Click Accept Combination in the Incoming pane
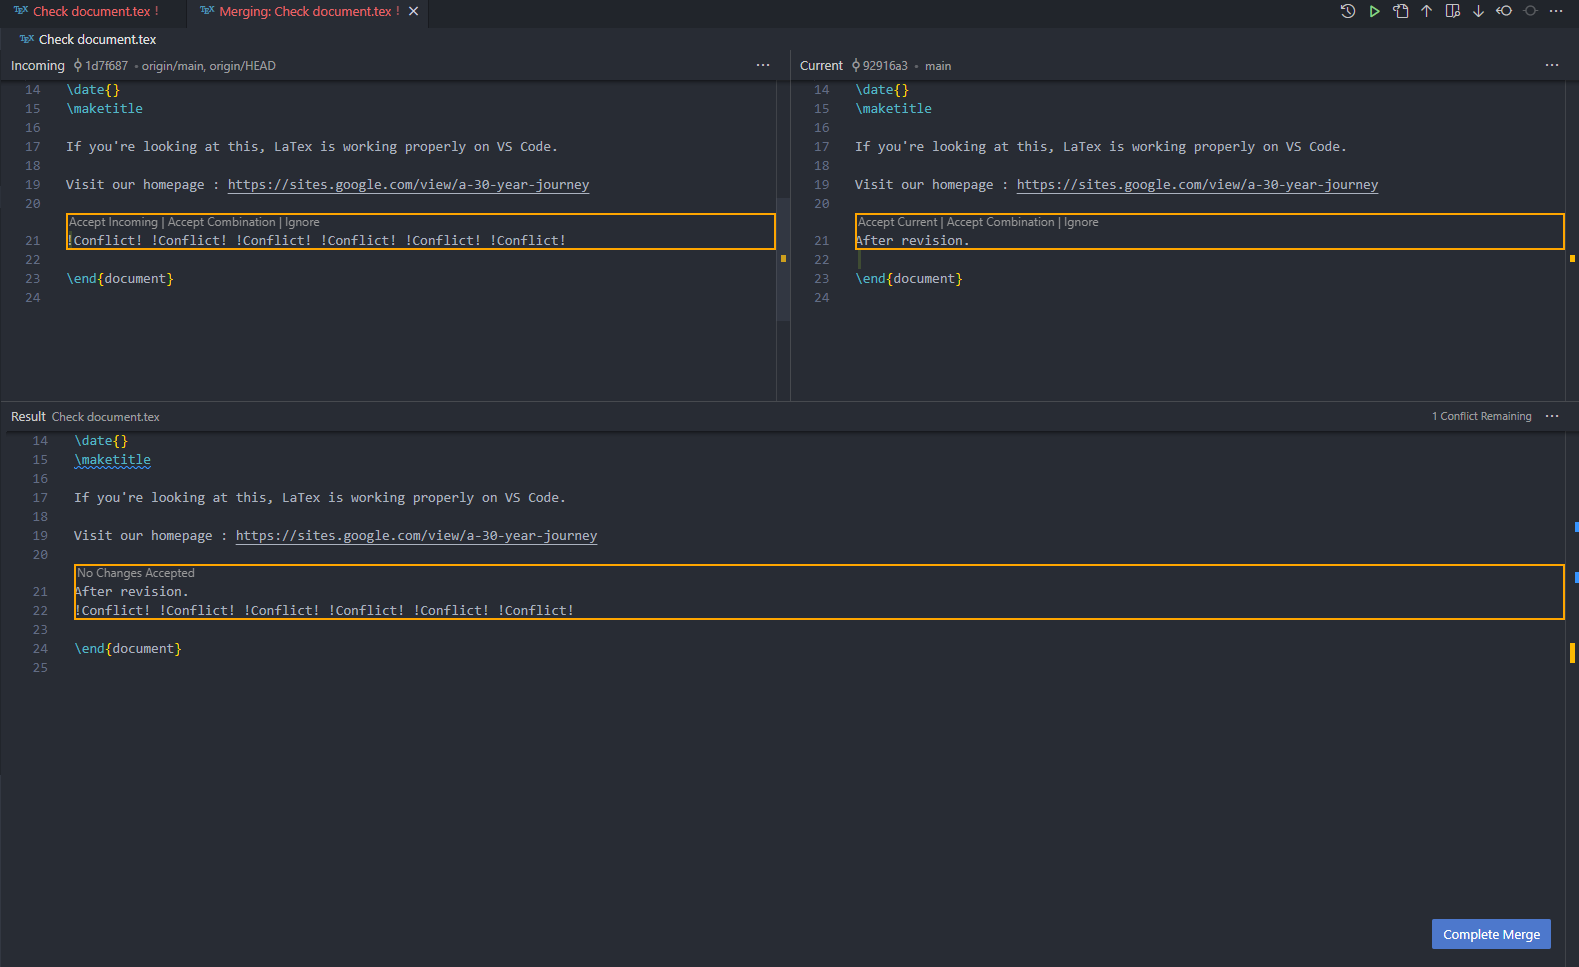This screenshot has height=967, width=1579. (221, 222)
